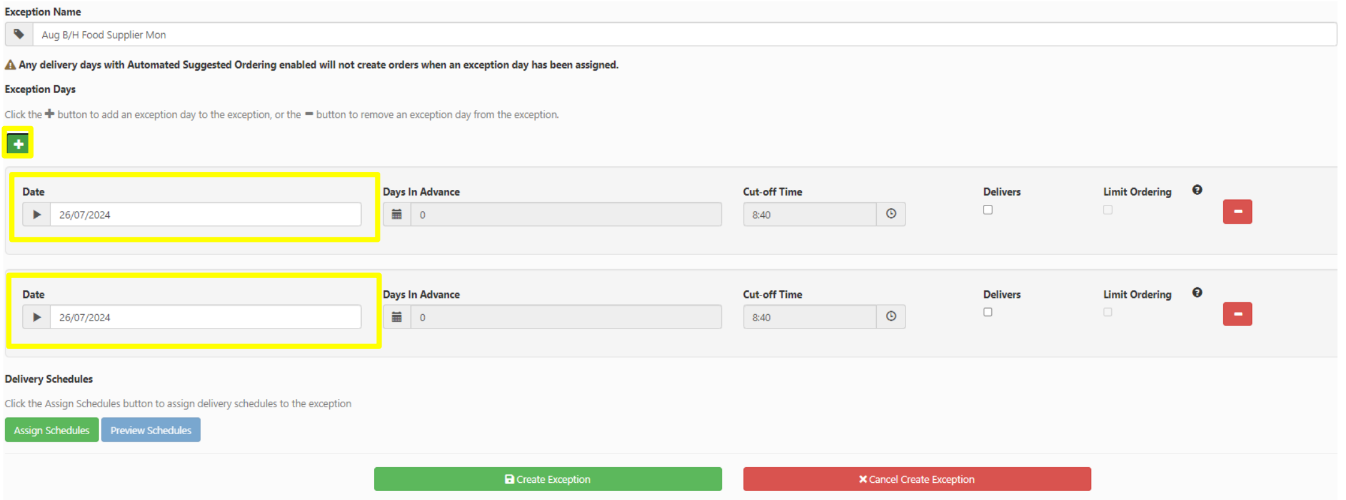Expand the first Date picker arrow
This screenshot has height=500, width=1346.
[x=37, y=214]
